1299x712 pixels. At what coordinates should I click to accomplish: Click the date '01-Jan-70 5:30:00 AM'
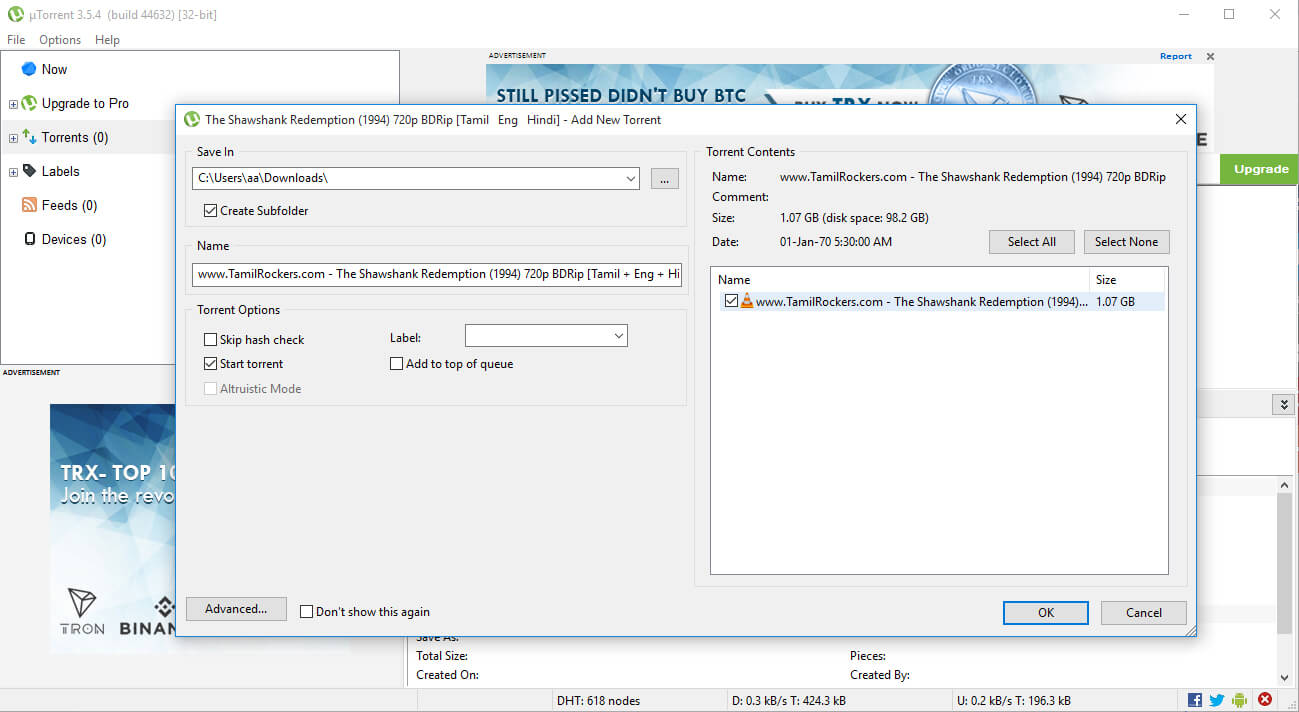coord(836,242)
